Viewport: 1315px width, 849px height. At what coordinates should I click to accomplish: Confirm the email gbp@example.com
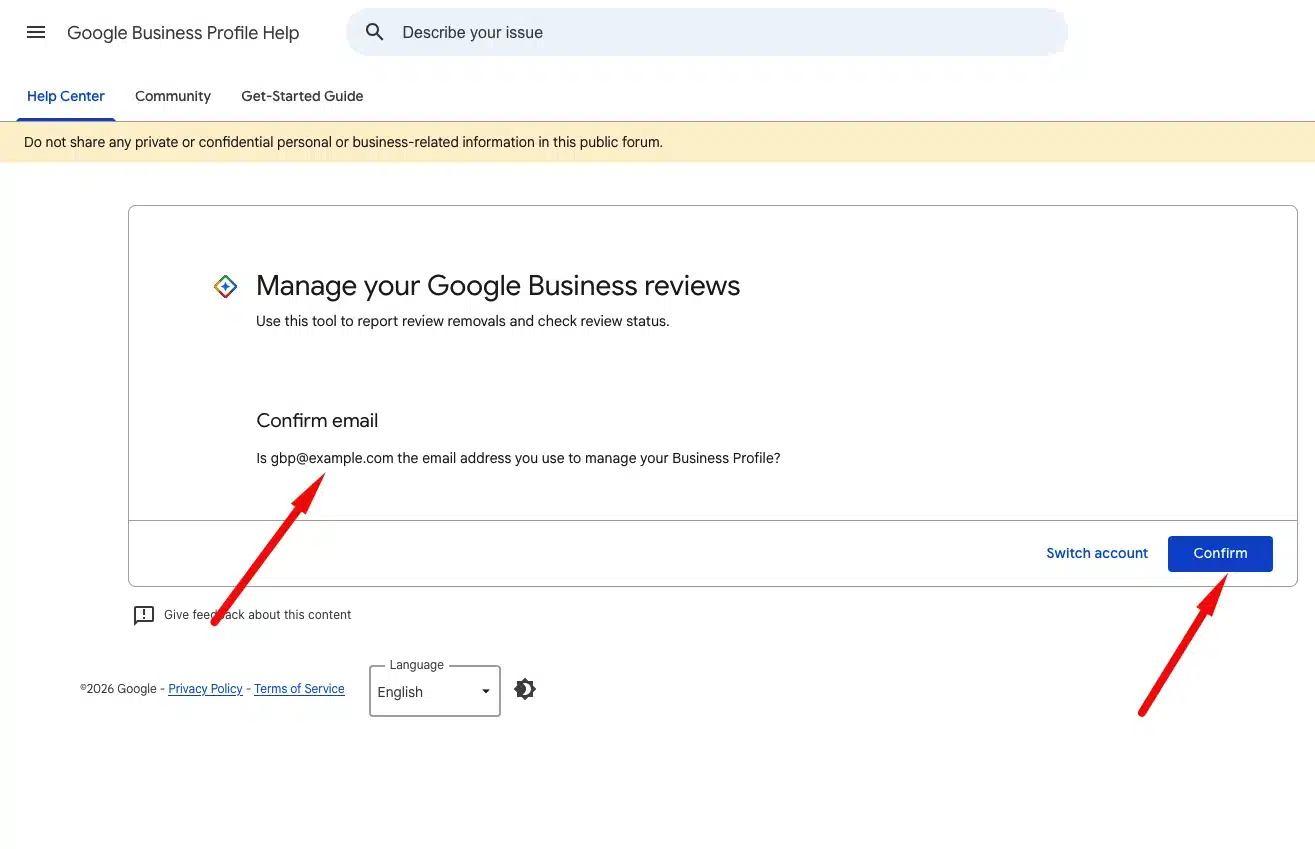[x=1219, y=553]
